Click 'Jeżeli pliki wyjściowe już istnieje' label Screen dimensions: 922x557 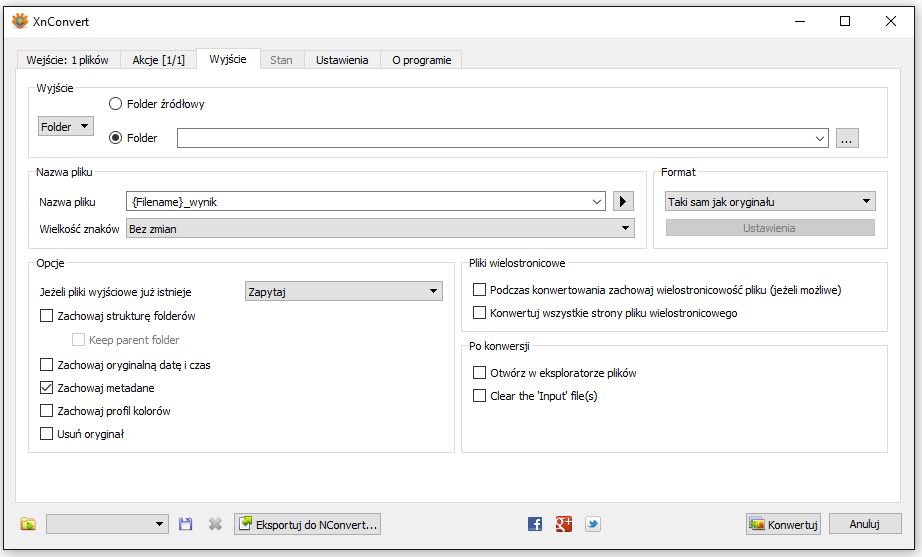click(x=115, y=292)
